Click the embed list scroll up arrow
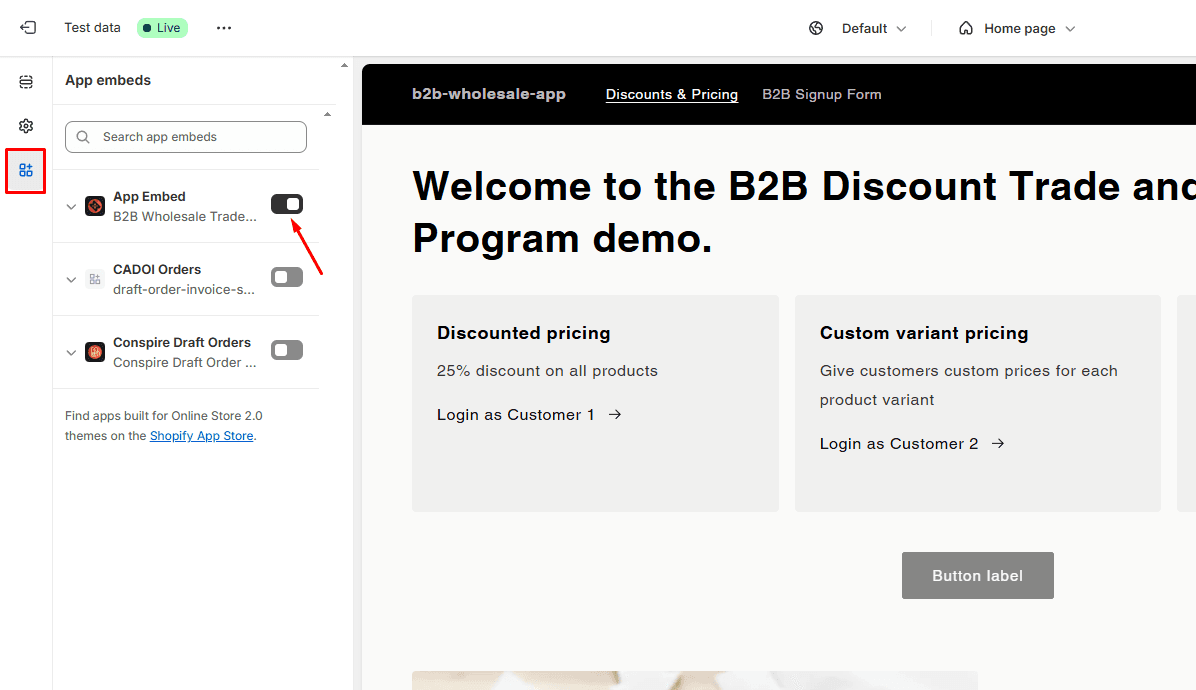 click(327, 114)
